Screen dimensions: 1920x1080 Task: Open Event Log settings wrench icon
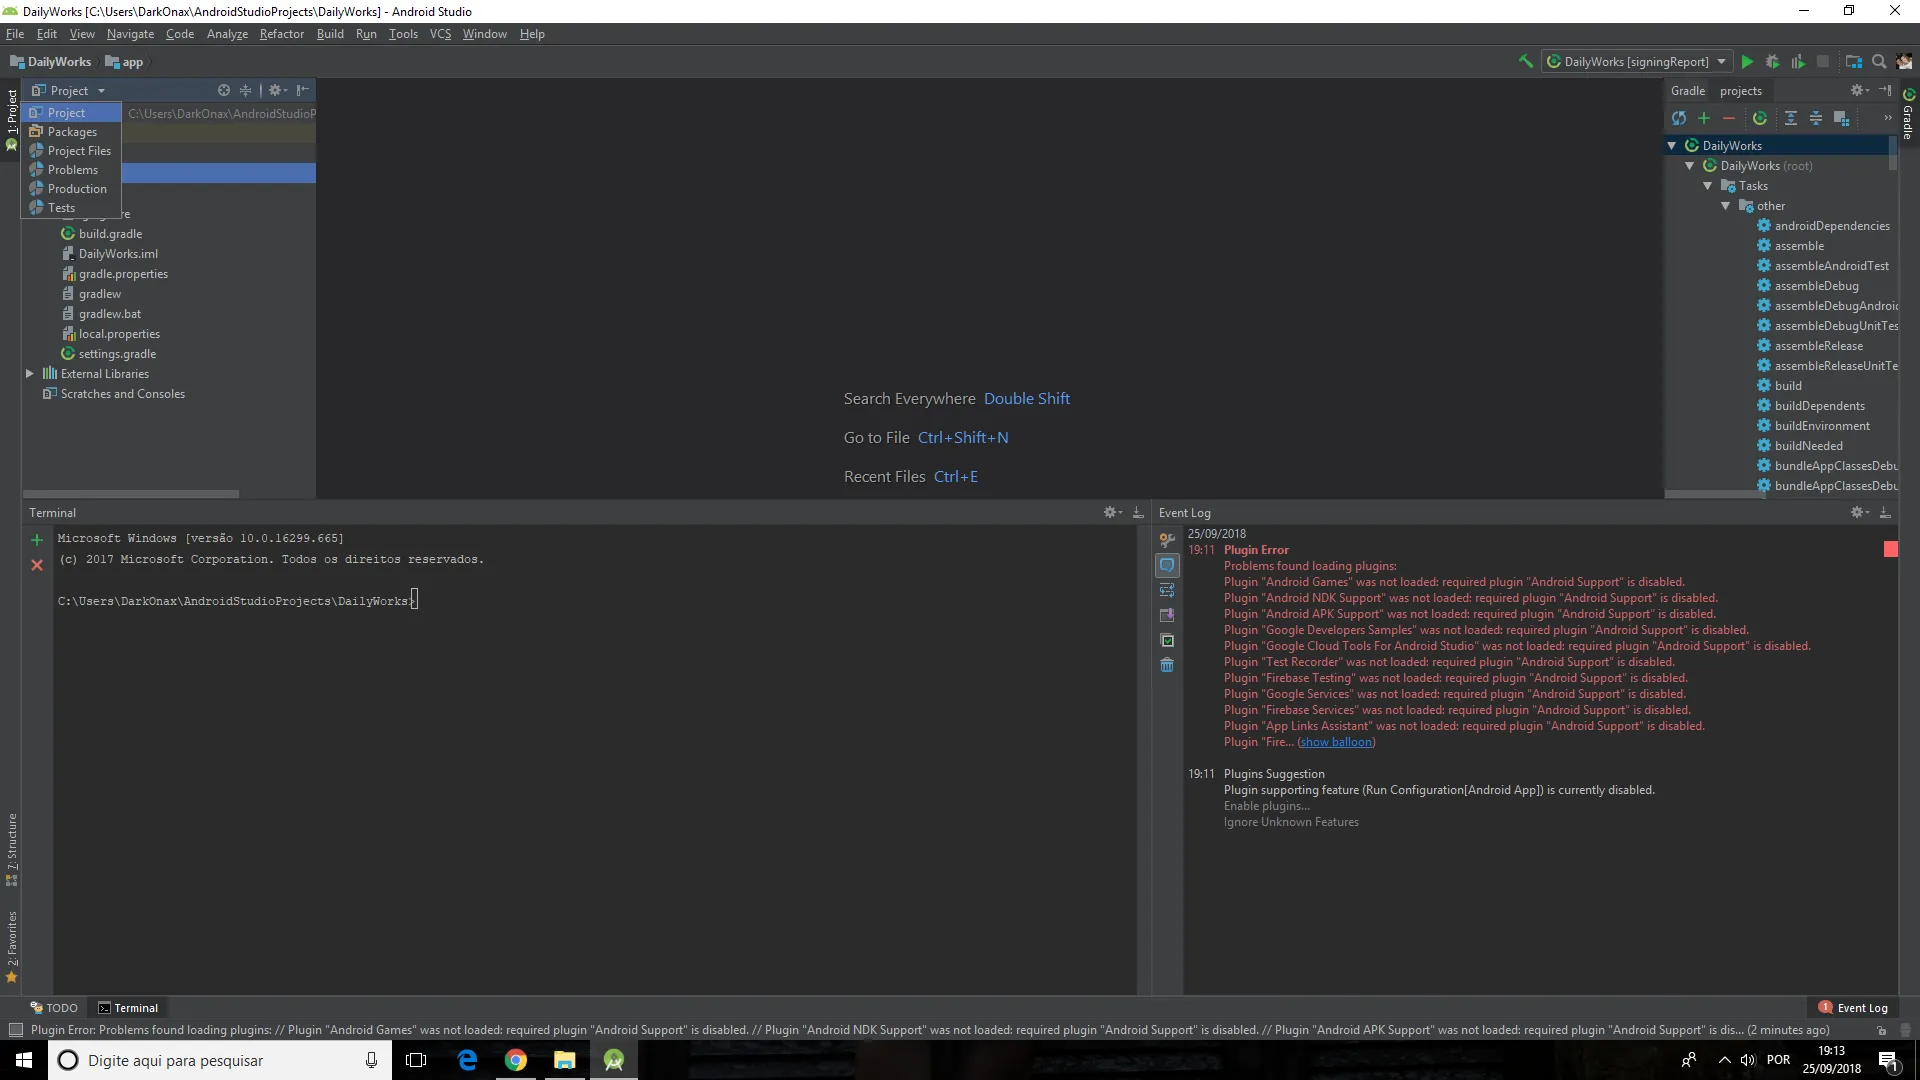[x=1167, y=540]
